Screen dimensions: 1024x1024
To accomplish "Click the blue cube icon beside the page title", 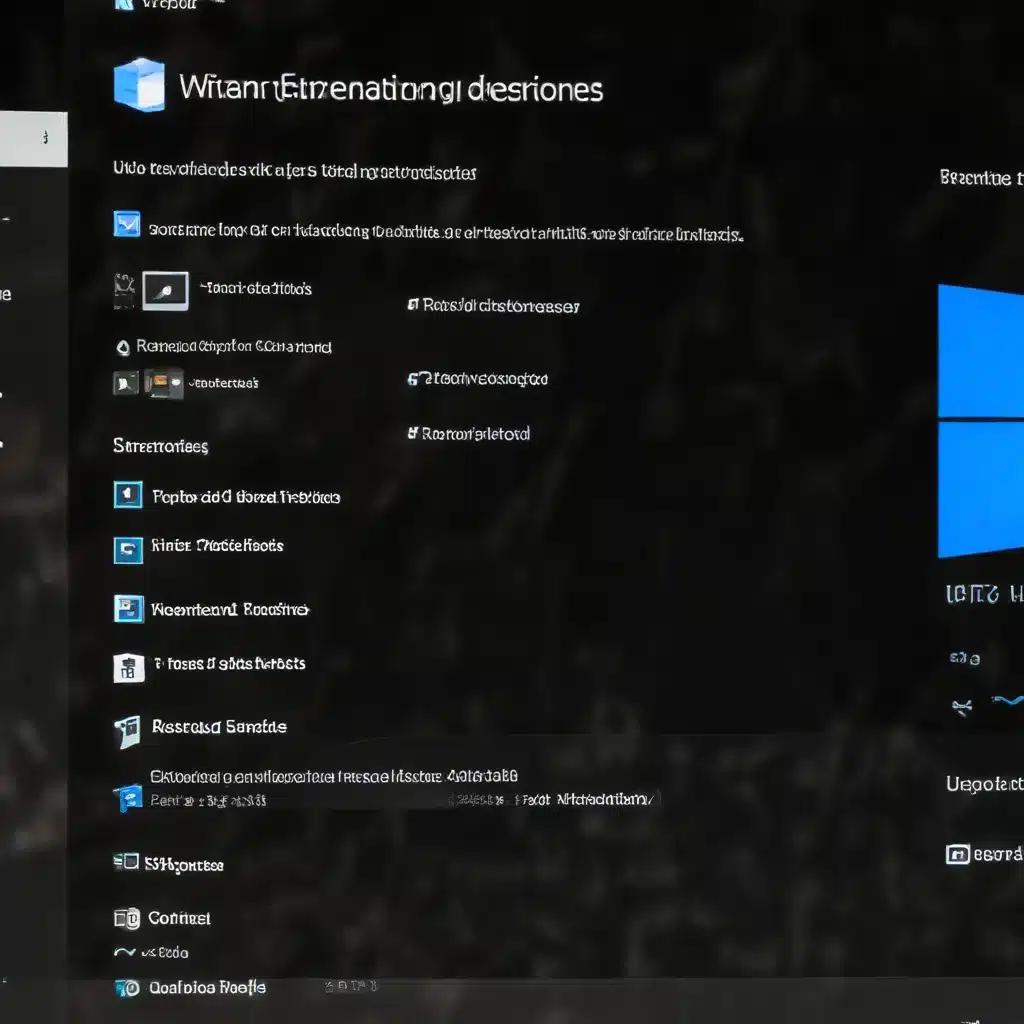I will (139, 85).
